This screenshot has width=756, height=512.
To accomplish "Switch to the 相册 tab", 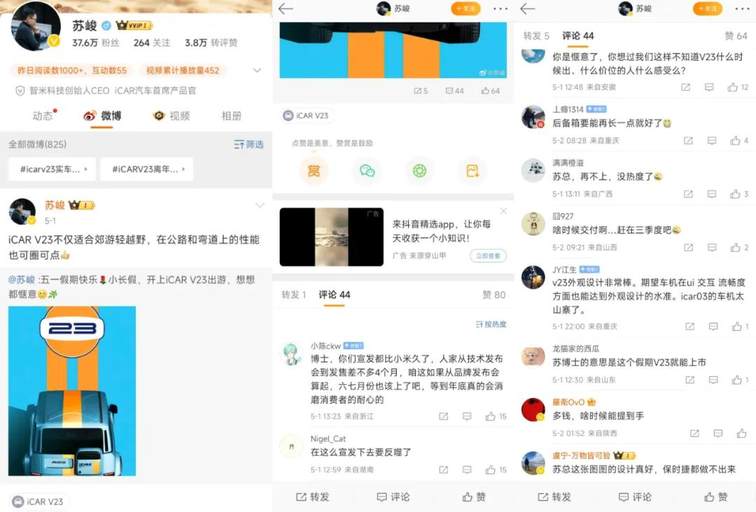I will [231, 116].
